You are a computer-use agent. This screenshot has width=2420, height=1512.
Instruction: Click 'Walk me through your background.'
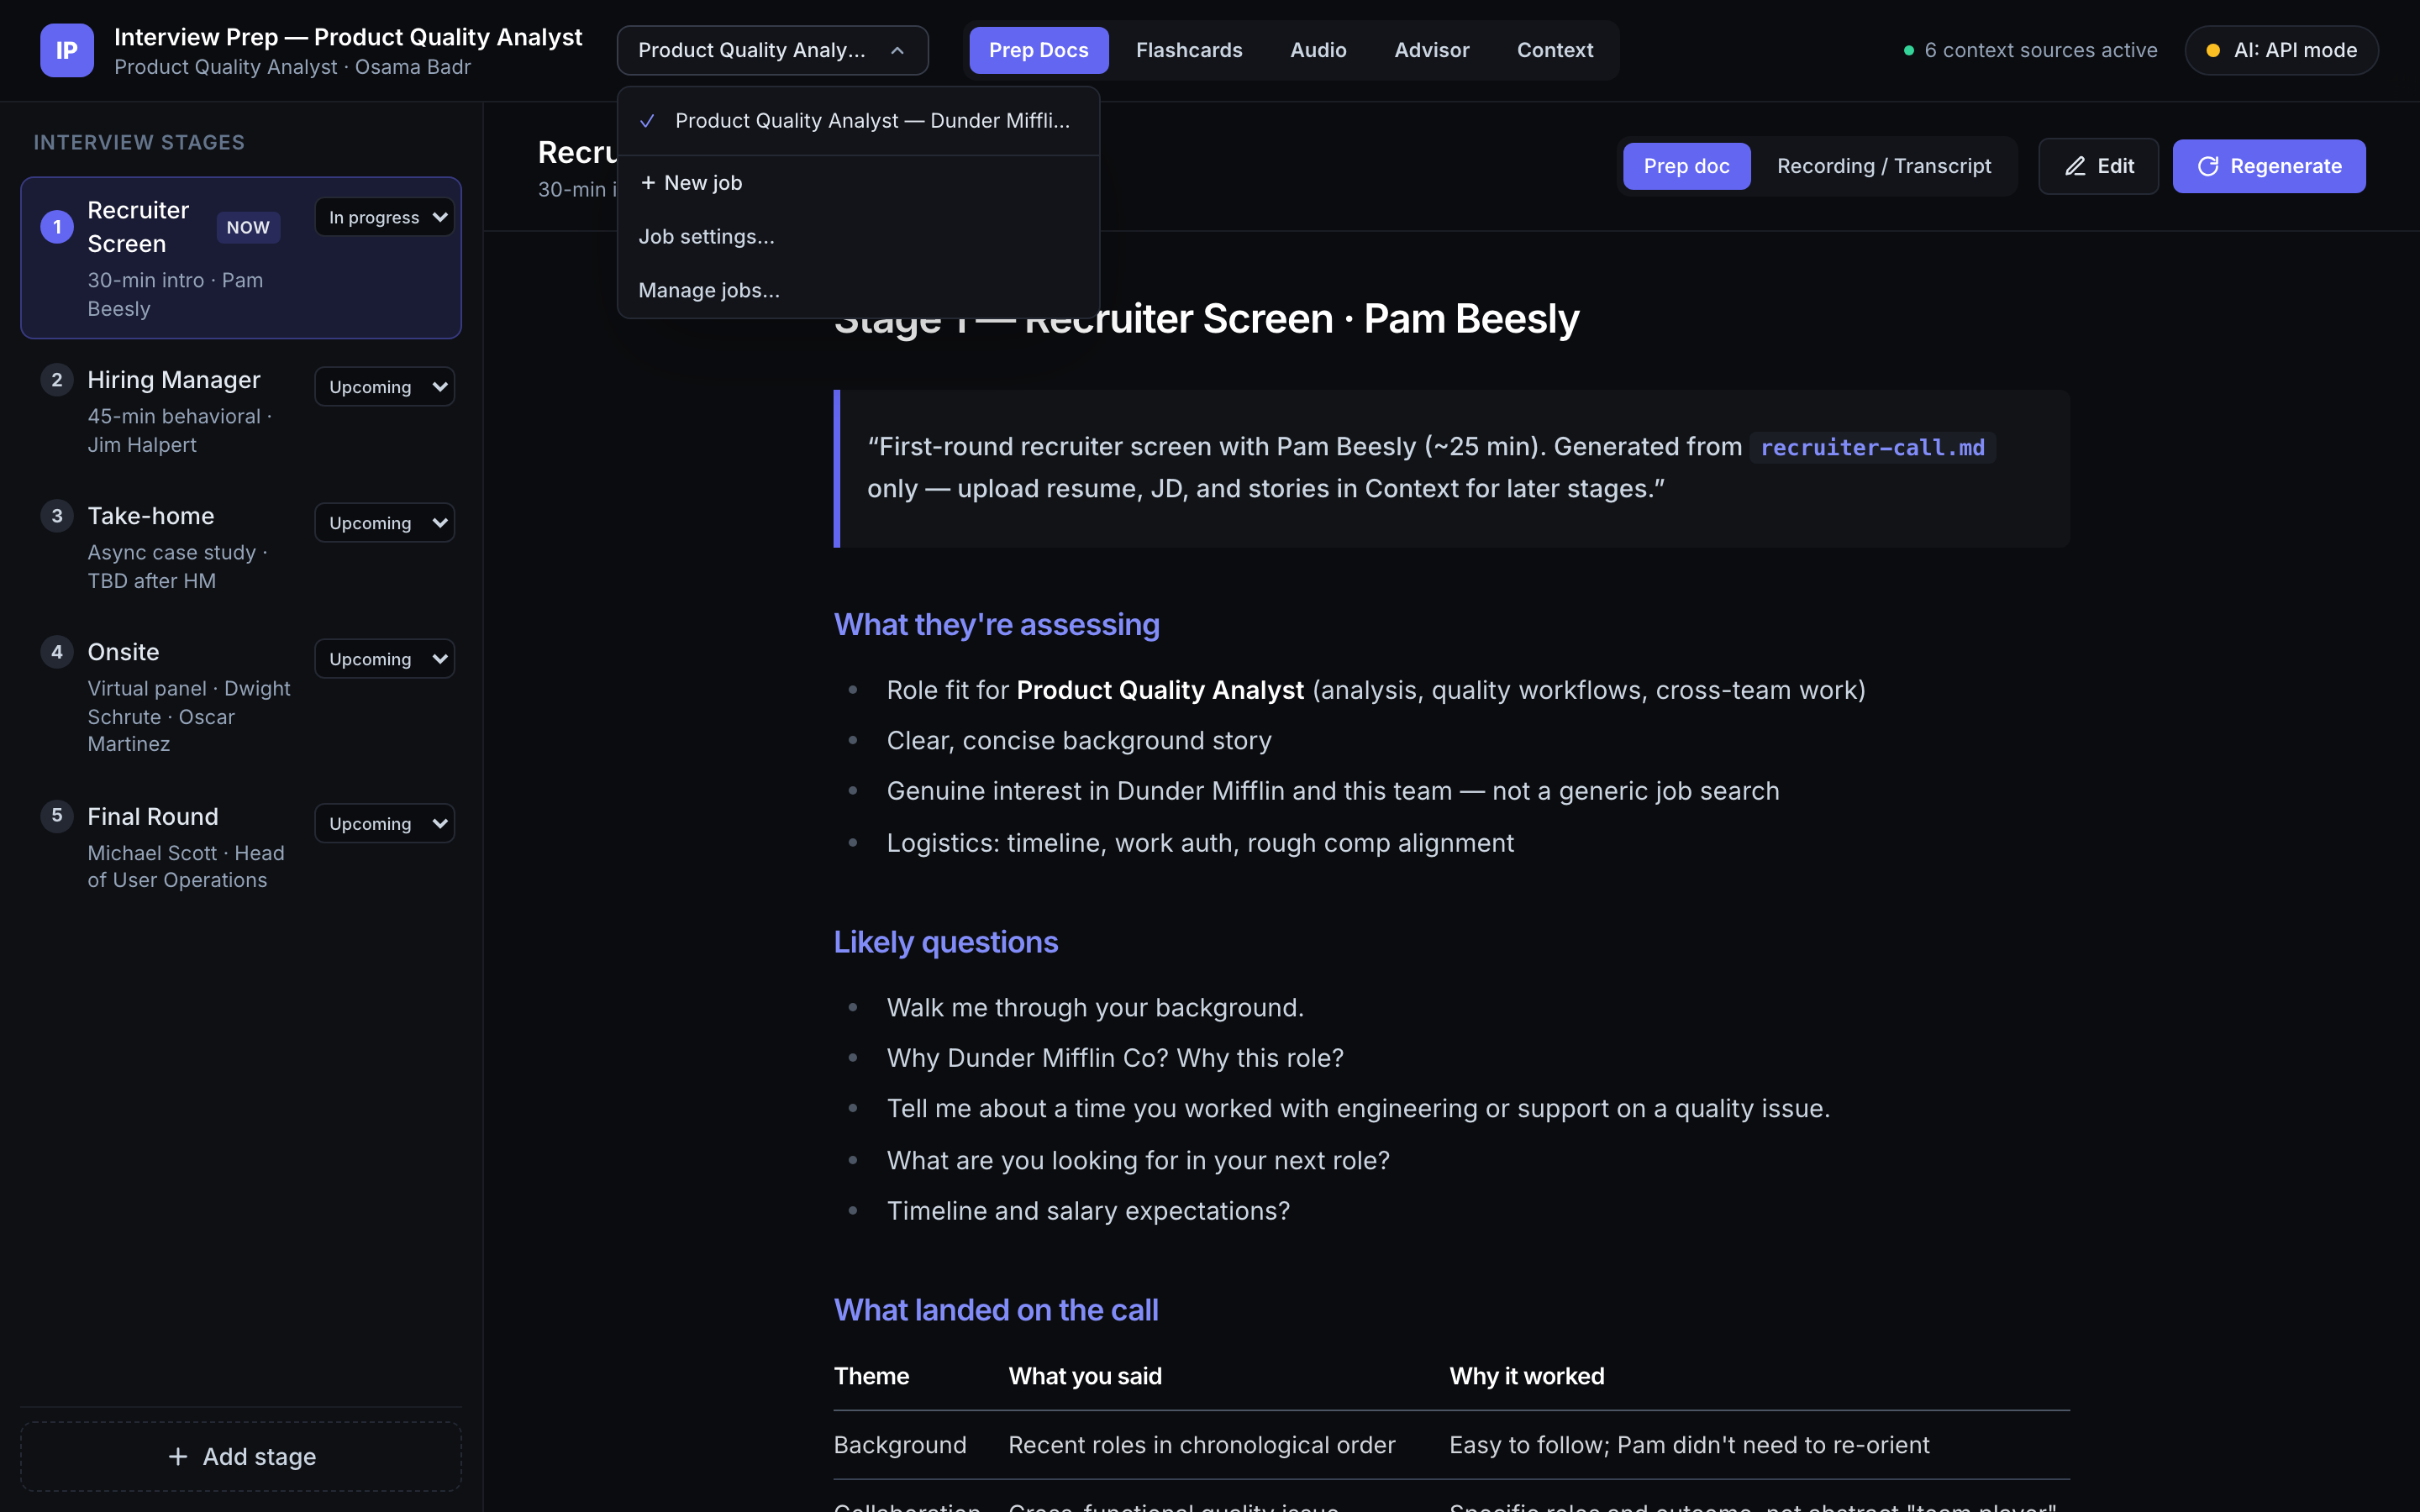coord(1095,1008)
